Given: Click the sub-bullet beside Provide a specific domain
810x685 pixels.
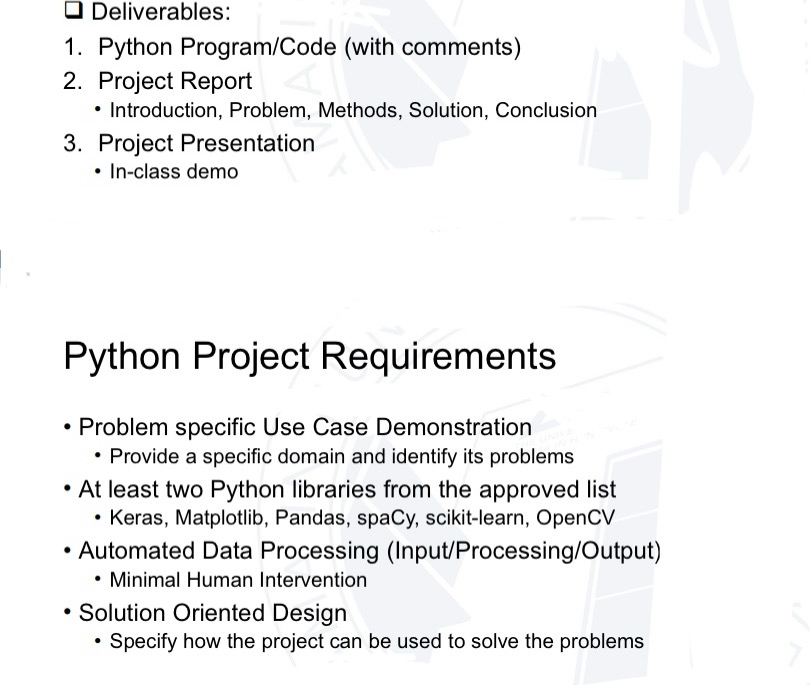Looking at the screenshot, I should click(x=97, y=455).
